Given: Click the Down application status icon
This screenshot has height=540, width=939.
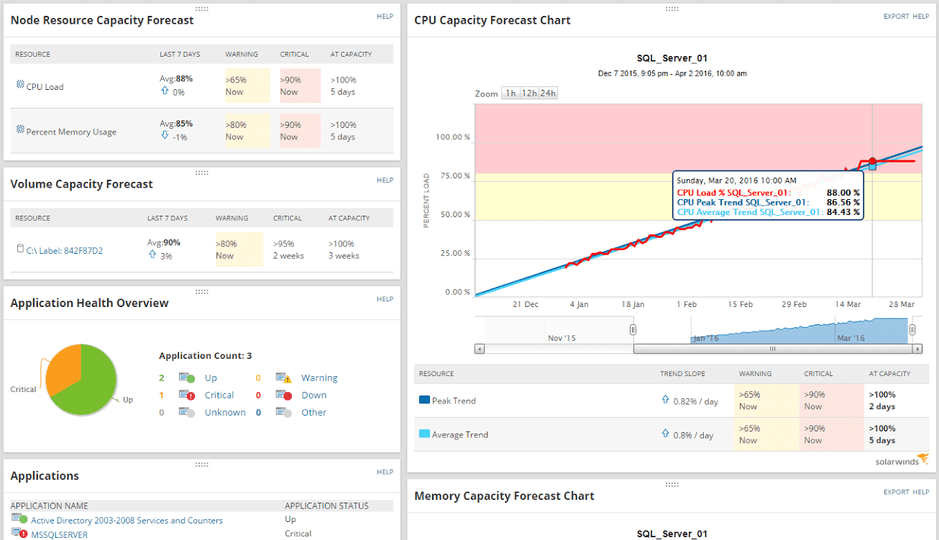Looking at the screenshot, I should pos(284,395).
